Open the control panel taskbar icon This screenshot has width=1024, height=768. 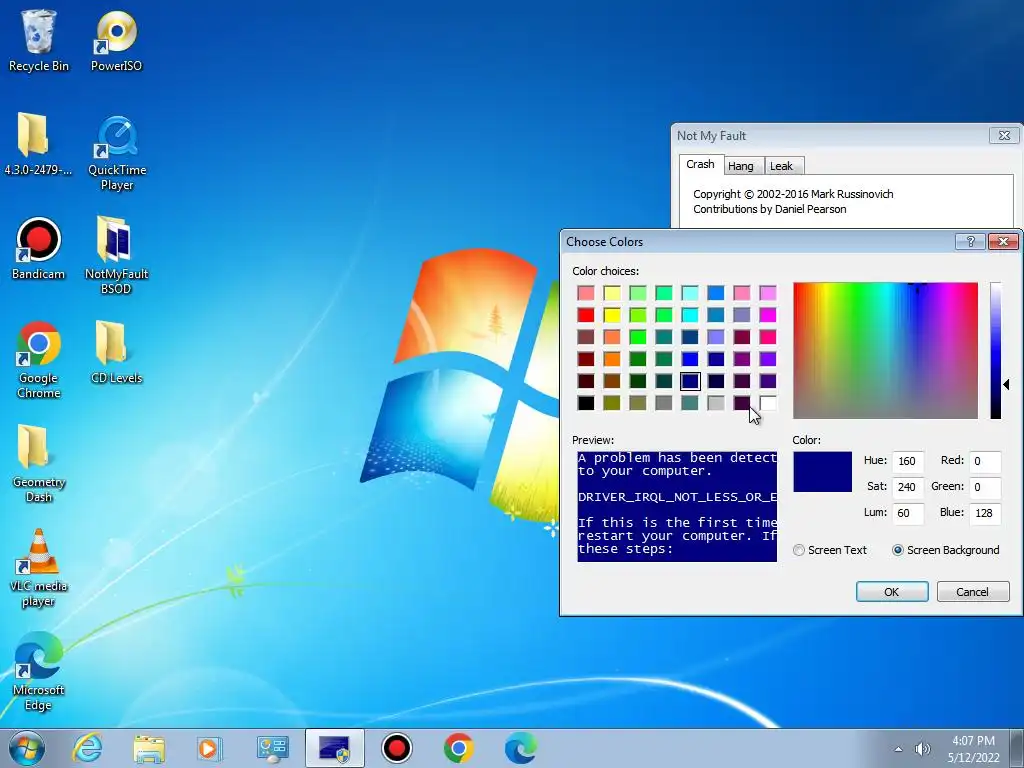click(x=272, y=748)
